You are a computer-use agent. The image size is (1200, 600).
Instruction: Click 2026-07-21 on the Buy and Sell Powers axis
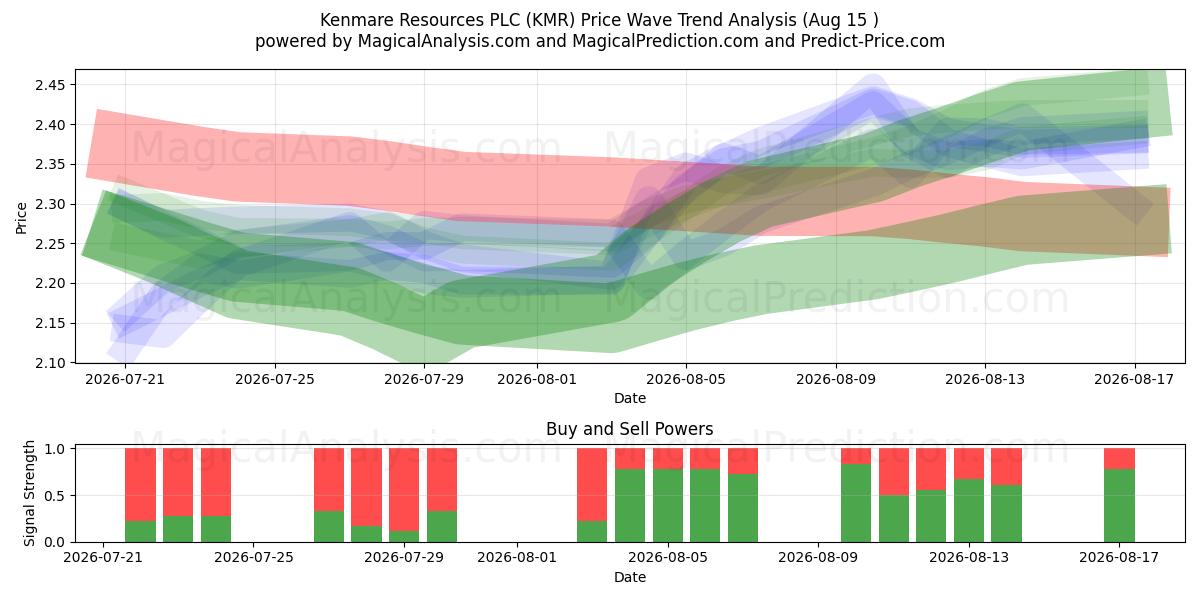(x=103, y=558)
